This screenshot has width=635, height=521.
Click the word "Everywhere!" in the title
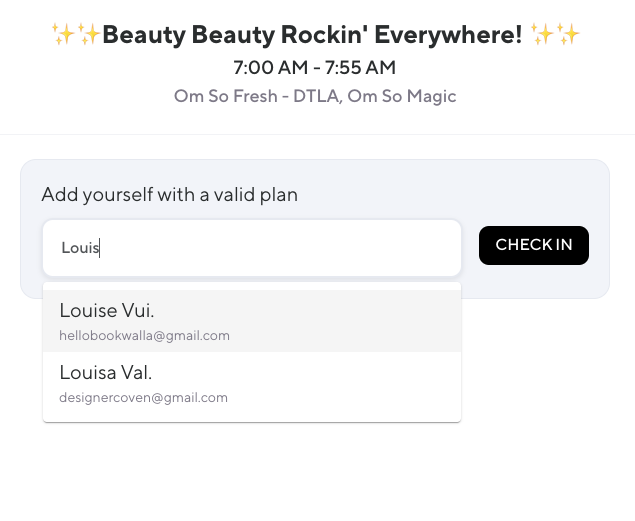click(x=441, y=36)
